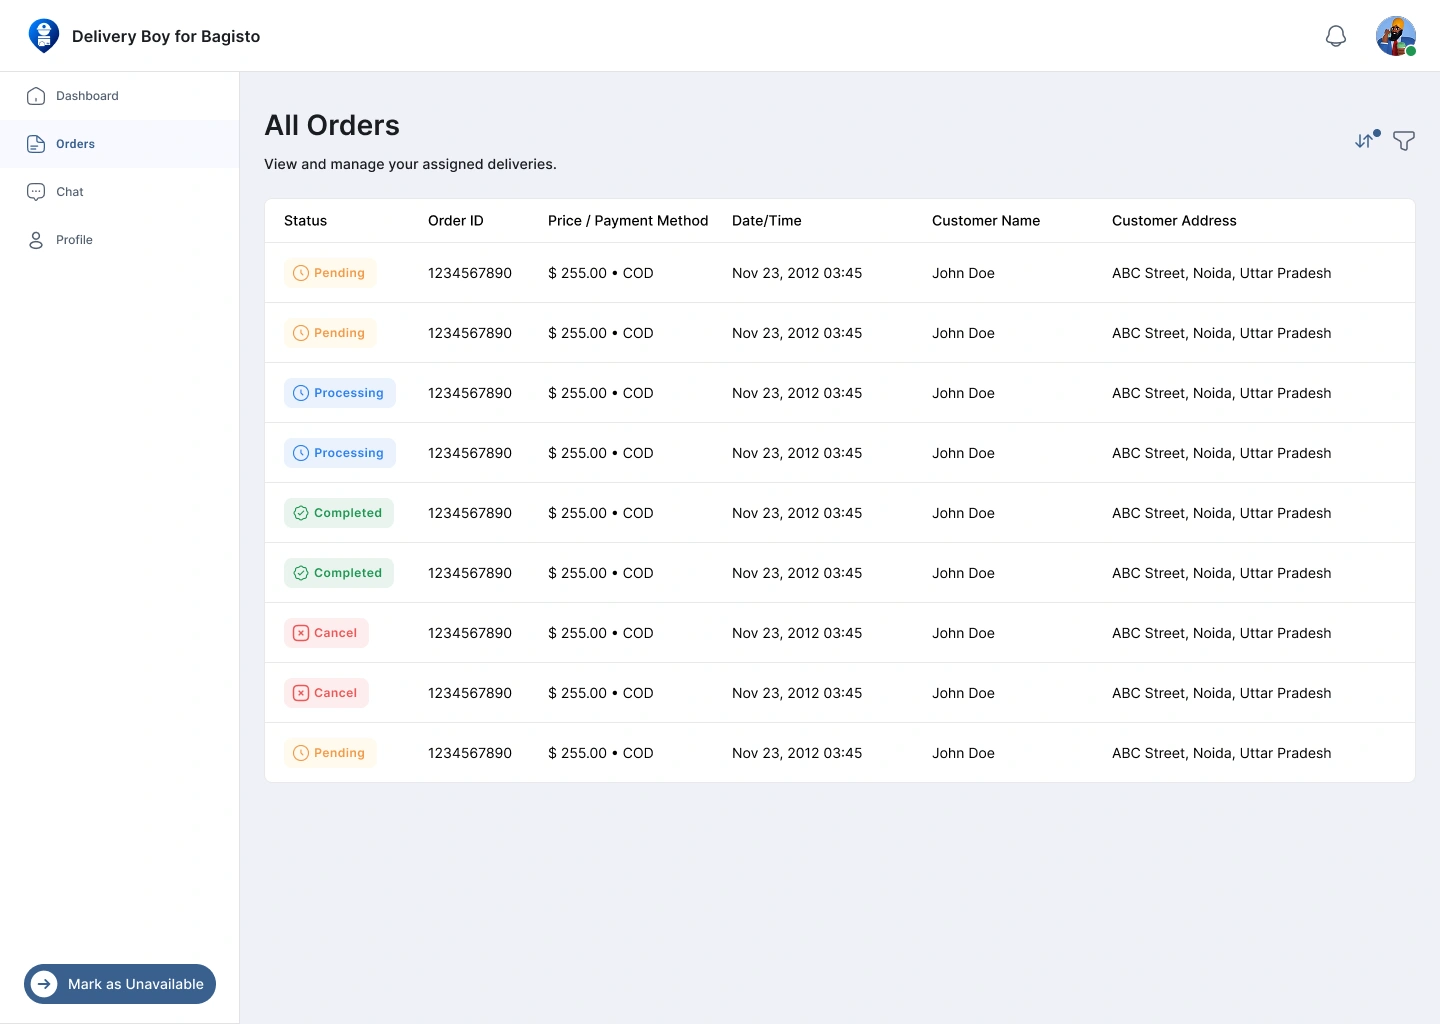Click the second Completed status badge
The width and height of the screenshot is (1440, 1024).
pos(339,573)
